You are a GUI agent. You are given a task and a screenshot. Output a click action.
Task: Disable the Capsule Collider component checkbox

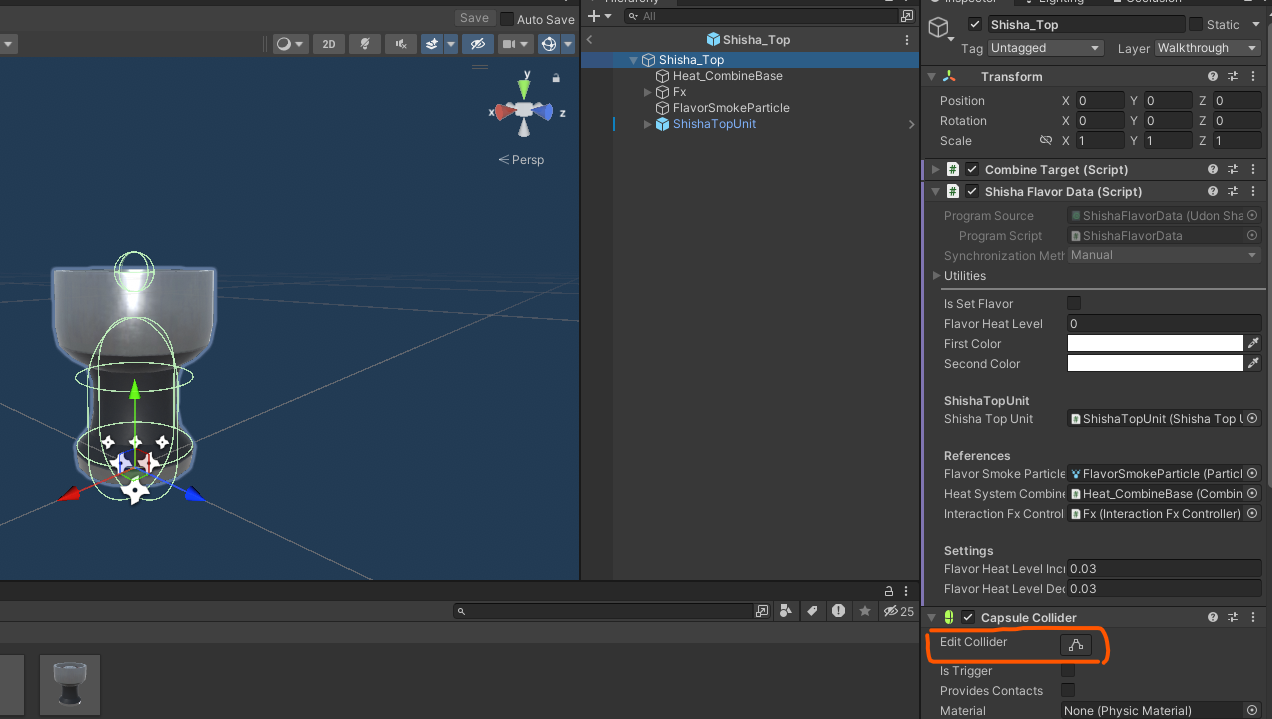coord(968,618)
